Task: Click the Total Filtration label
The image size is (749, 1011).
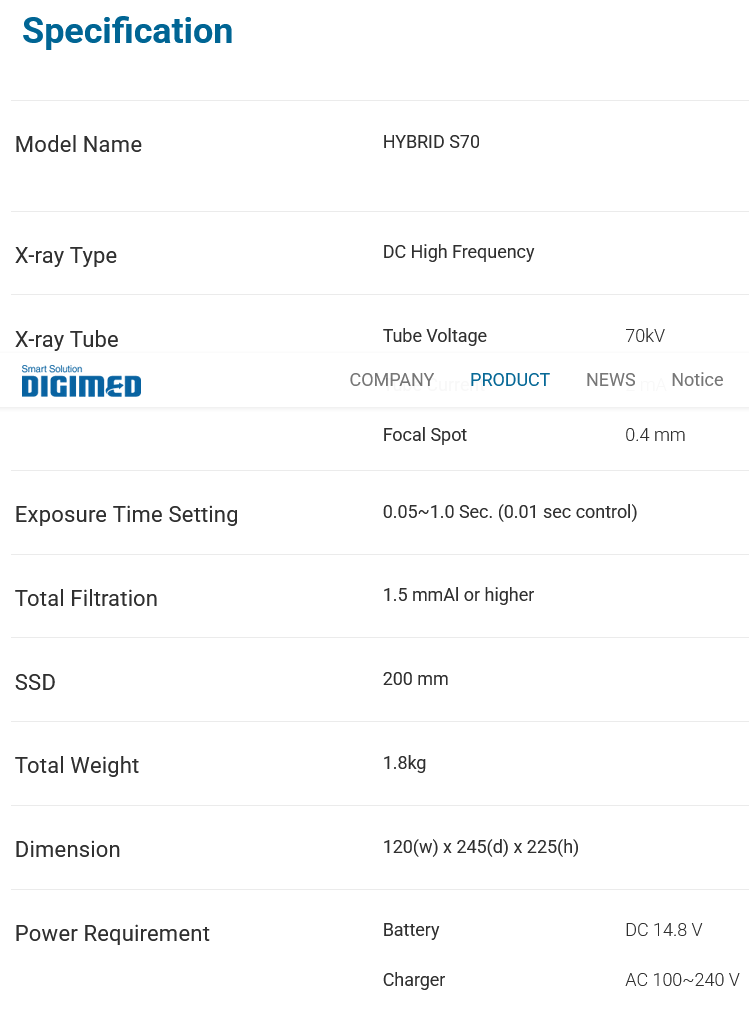Action: (86, 598)
